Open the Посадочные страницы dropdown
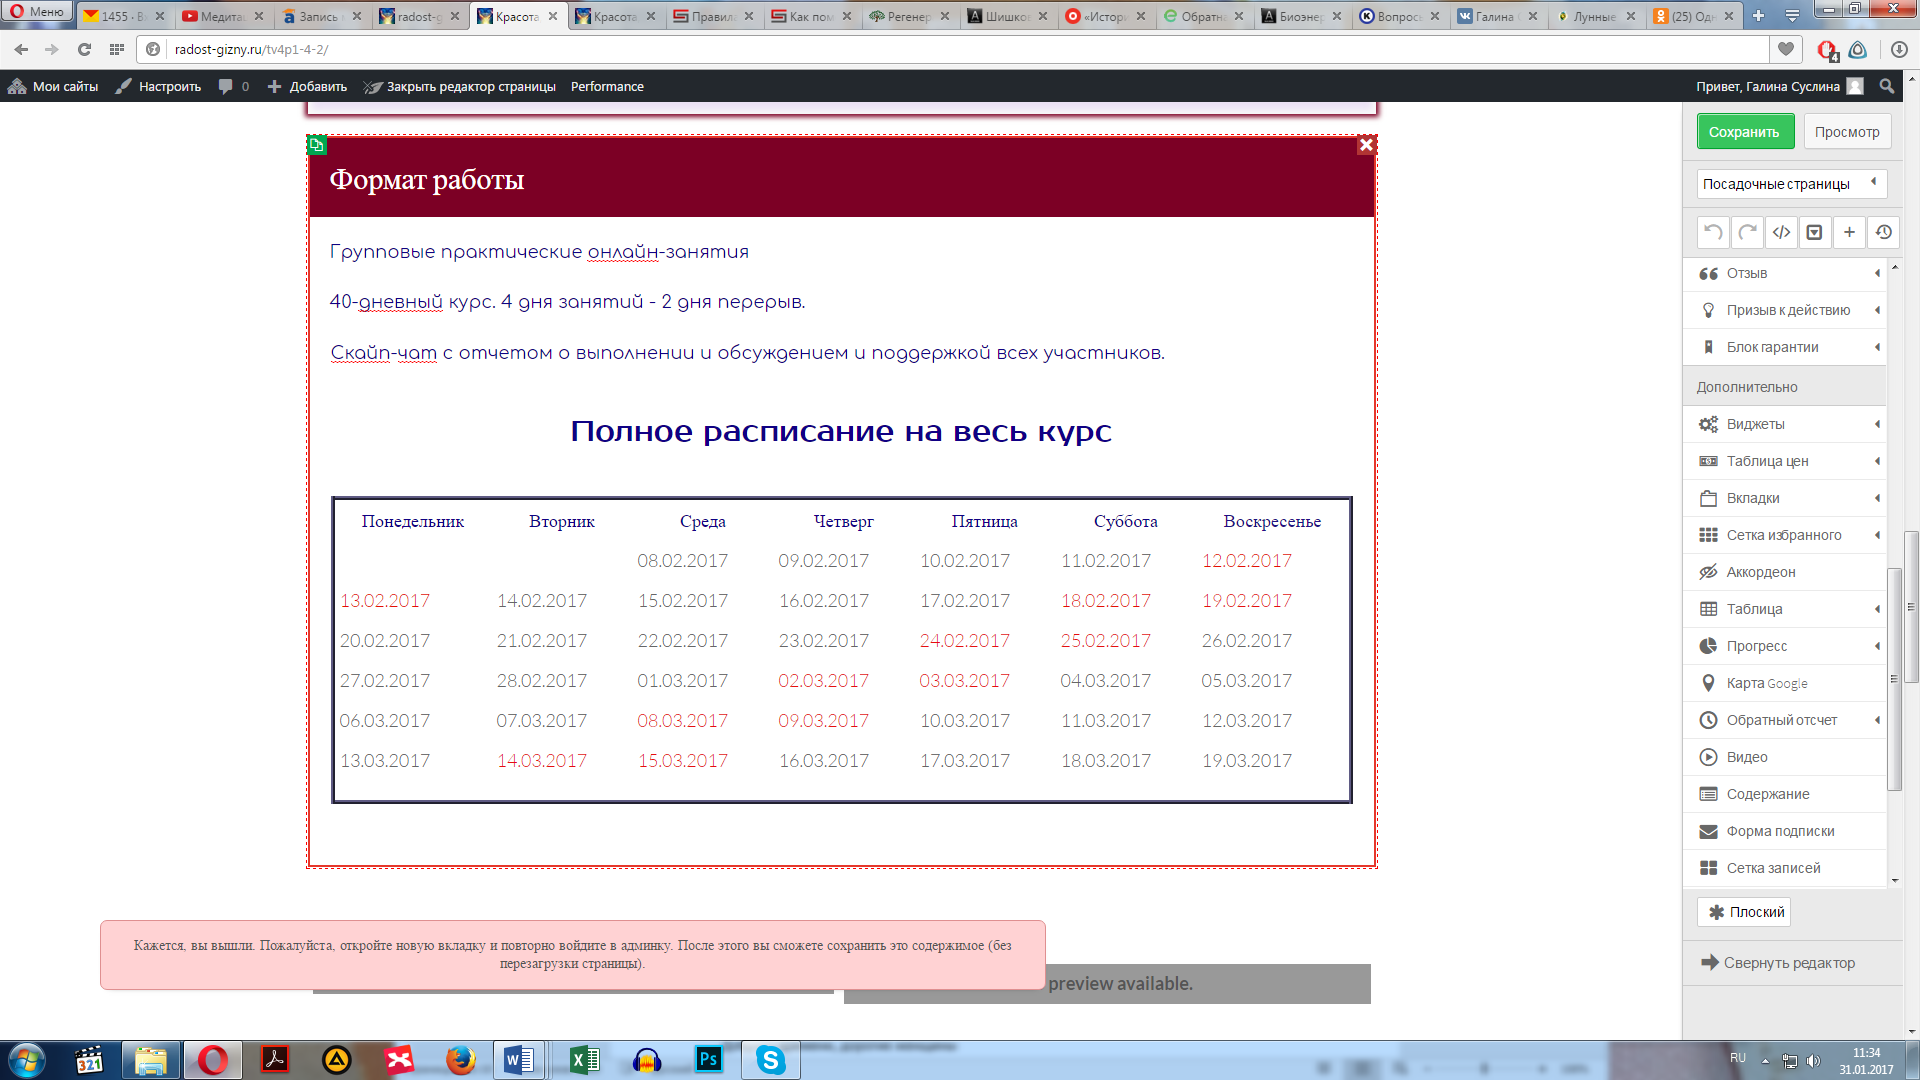This screenshot has height=1080, width=1920. tap(1789, 184)
